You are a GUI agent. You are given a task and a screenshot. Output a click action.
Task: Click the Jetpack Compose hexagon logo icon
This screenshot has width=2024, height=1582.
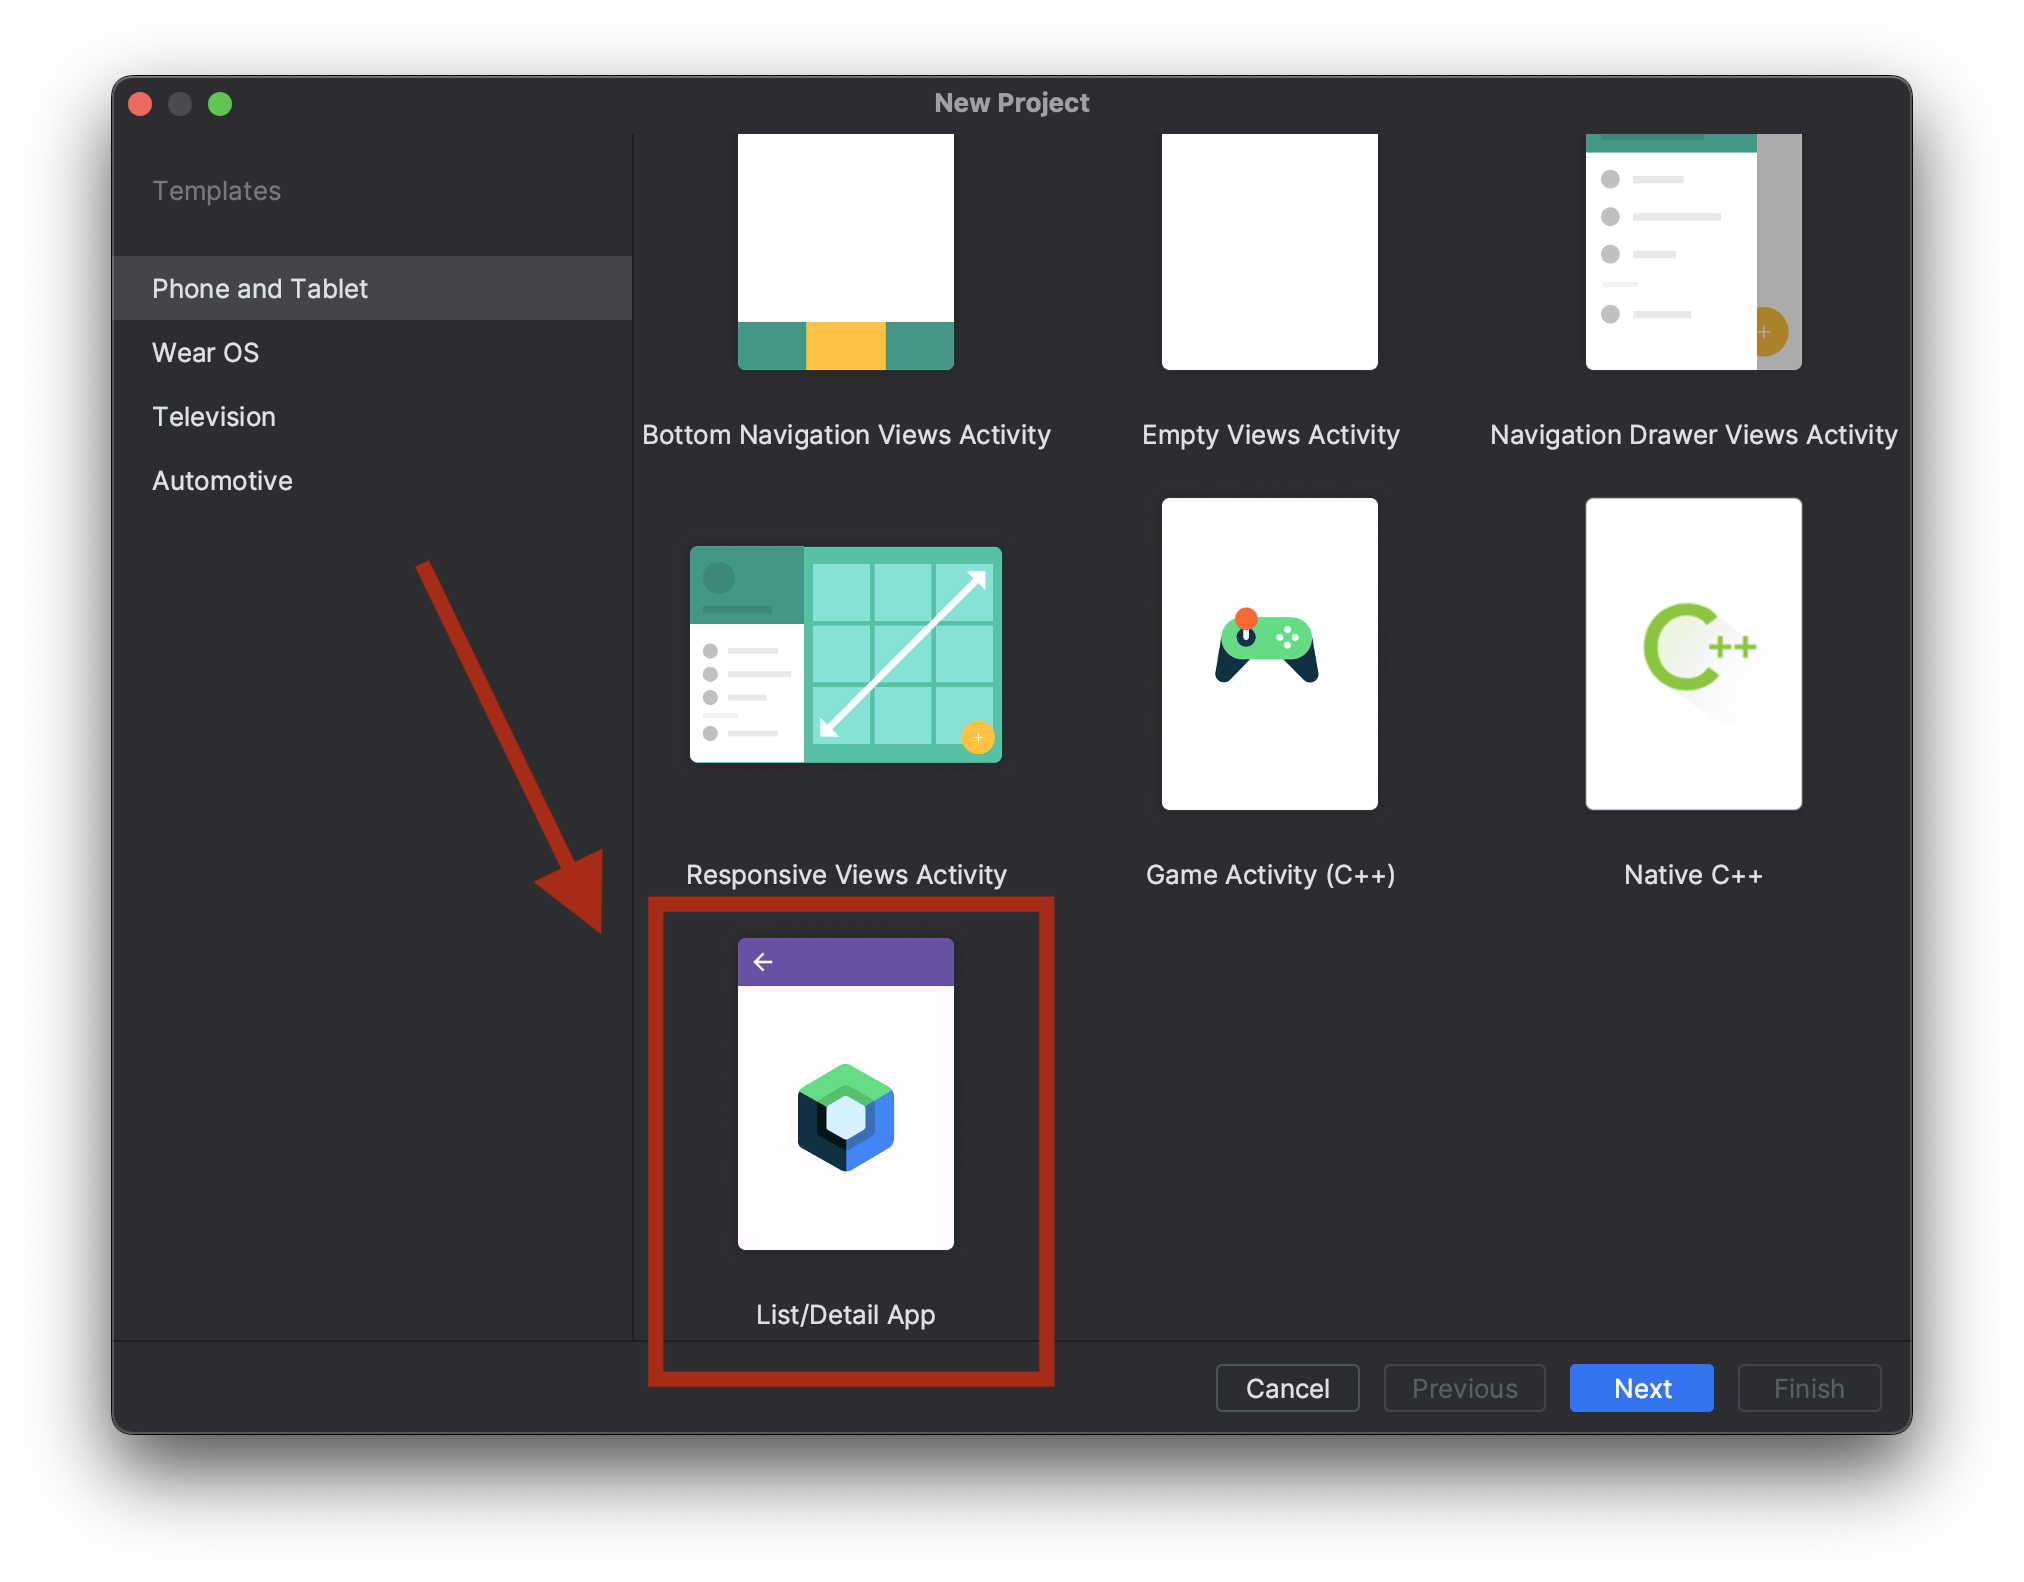click(845, 1117)
